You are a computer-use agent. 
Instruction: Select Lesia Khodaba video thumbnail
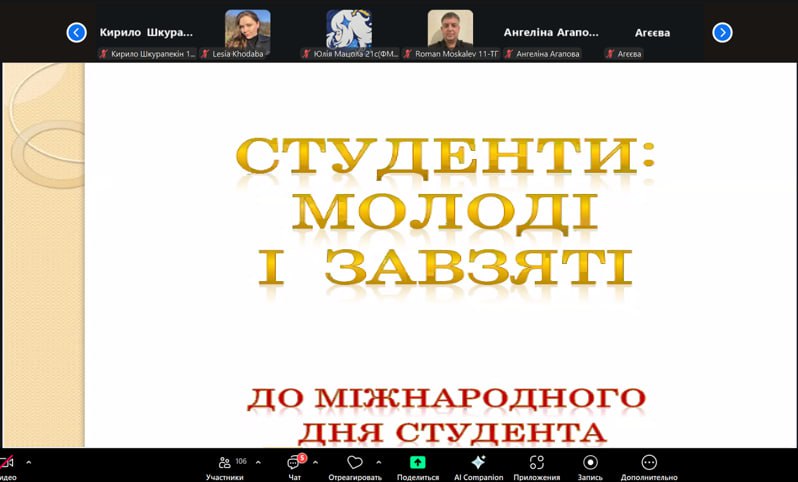[248, 30]
